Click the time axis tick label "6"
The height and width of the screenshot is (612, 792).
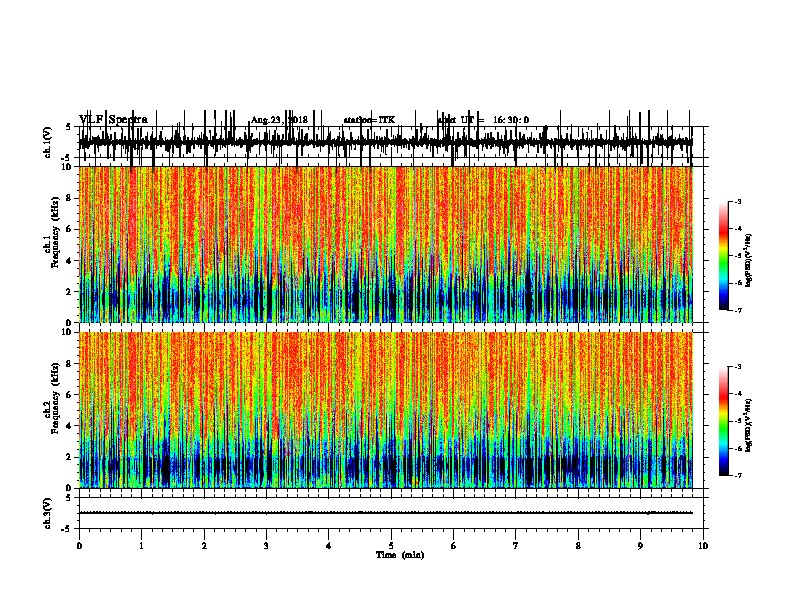[454, 546]
